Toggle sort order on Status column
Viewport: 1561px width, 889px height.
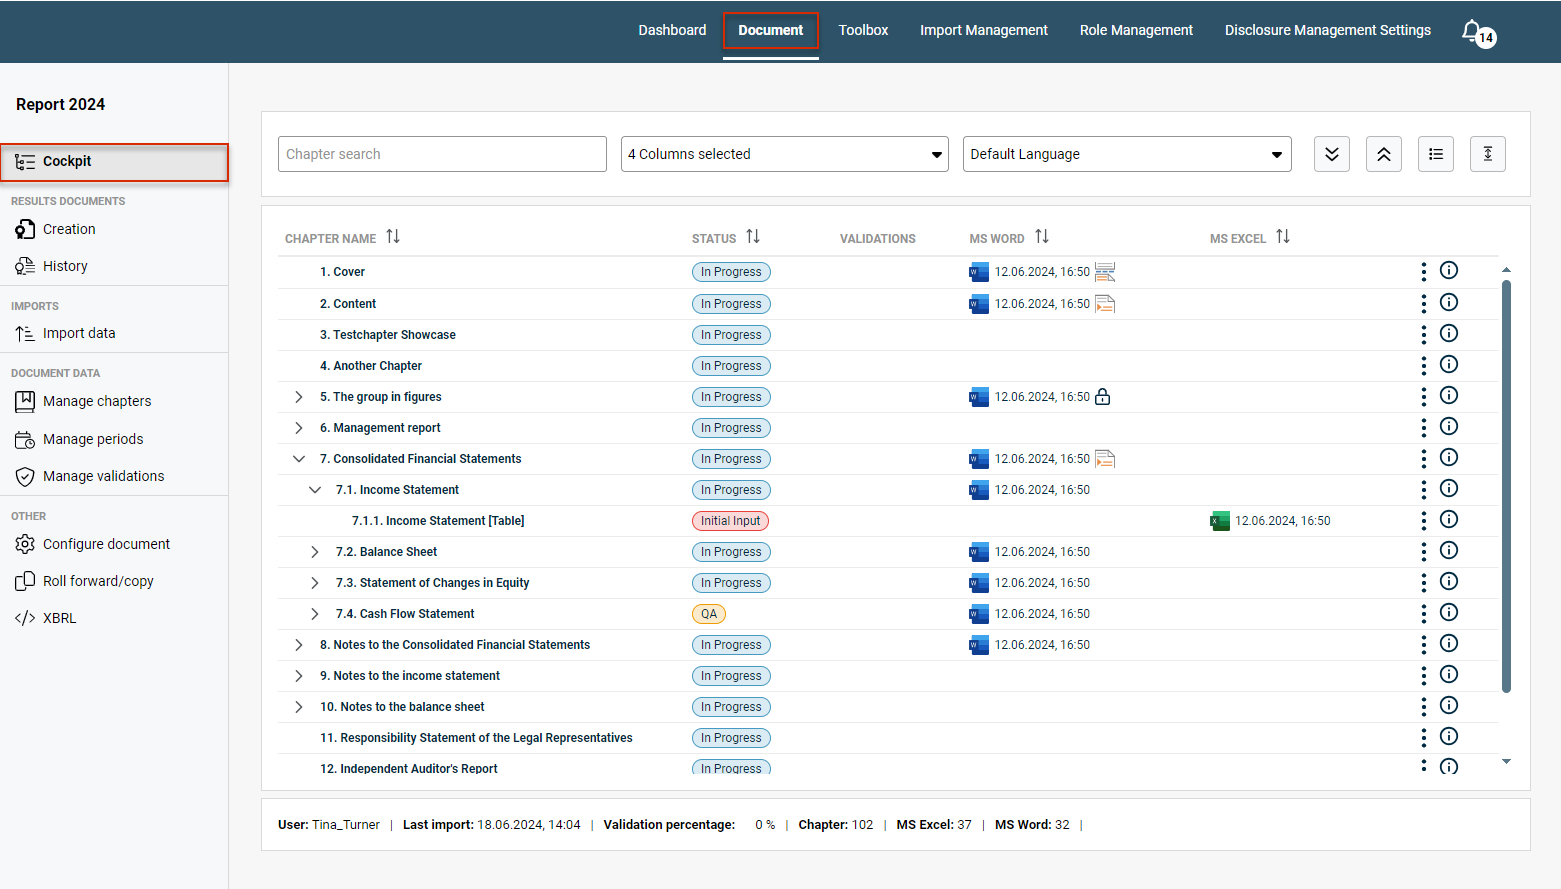(753, 237)
